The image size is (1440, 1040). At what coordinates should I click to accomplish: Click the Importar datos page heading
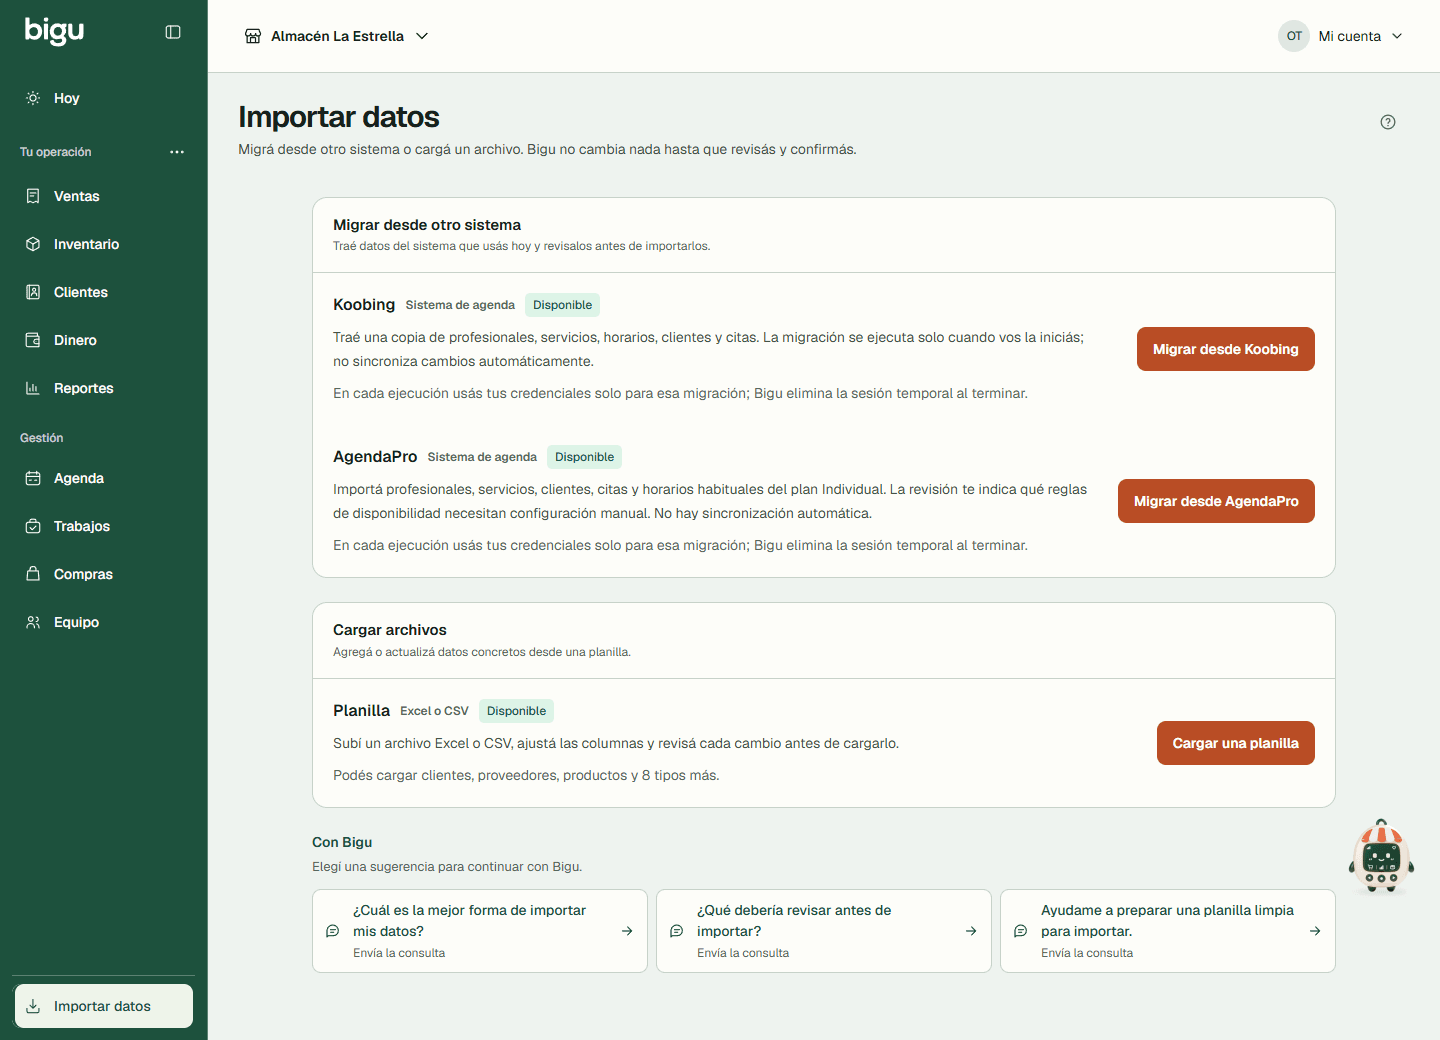click(x=339, y=117)
